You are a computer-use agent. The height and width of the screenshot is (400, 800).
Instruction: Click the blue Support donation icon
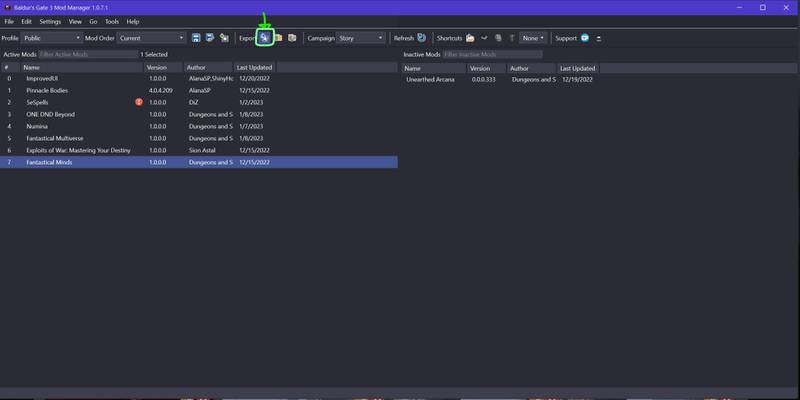pyautogui.click(x=585, y=38)
